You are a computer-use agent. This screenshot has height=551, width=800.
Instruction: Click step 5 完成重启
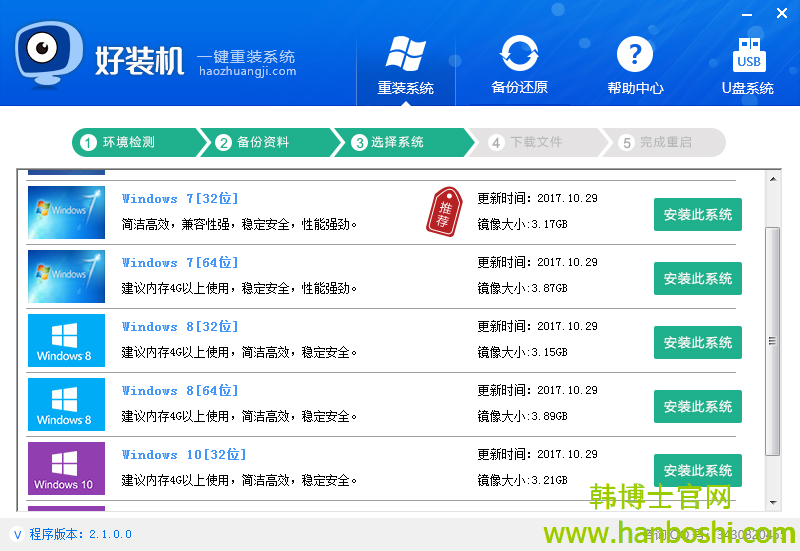(x=663, y=142)
